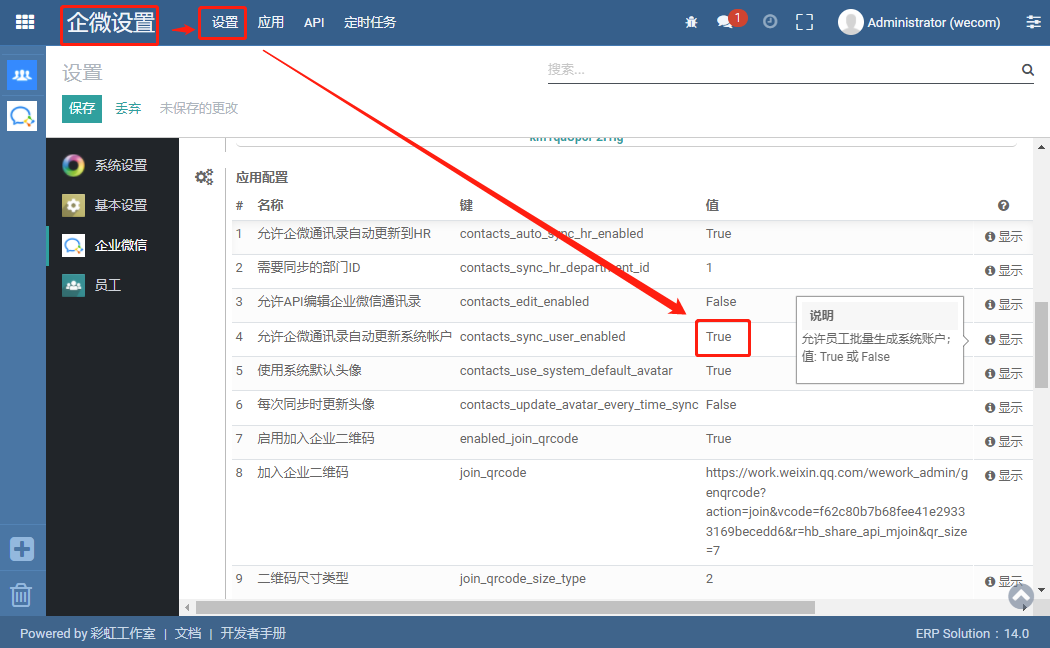Click the 每次同步时更新头像 name cell

316,405
